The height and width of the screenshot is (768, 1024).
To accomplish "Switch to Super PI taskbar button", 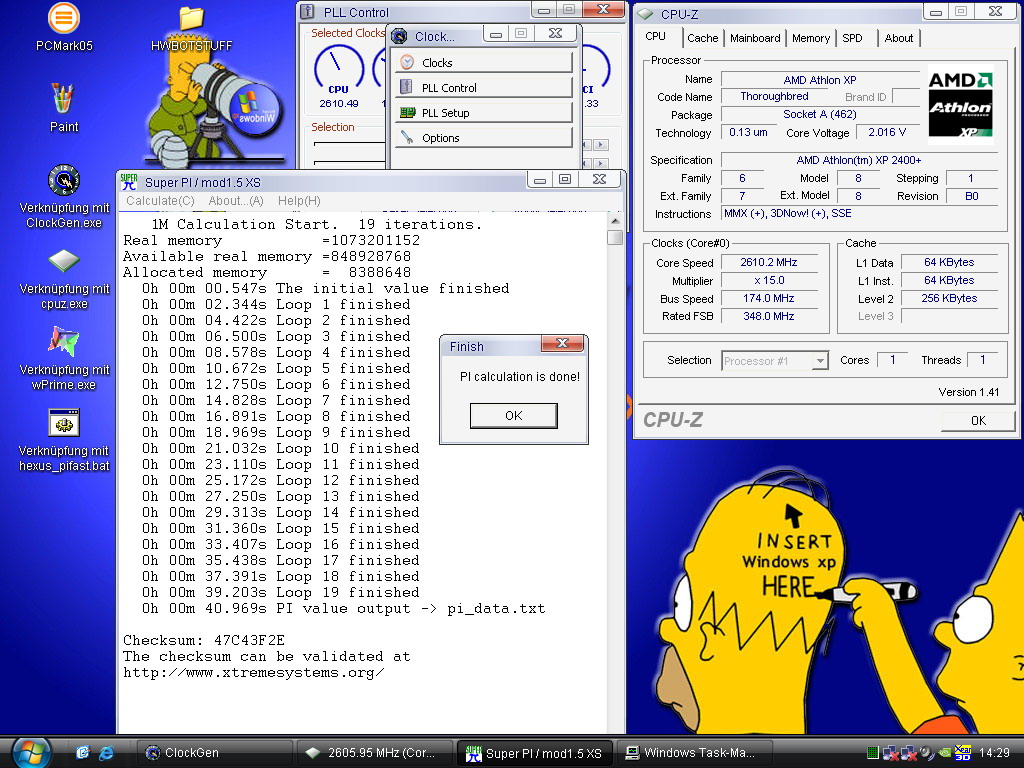I will click(535, 753).
